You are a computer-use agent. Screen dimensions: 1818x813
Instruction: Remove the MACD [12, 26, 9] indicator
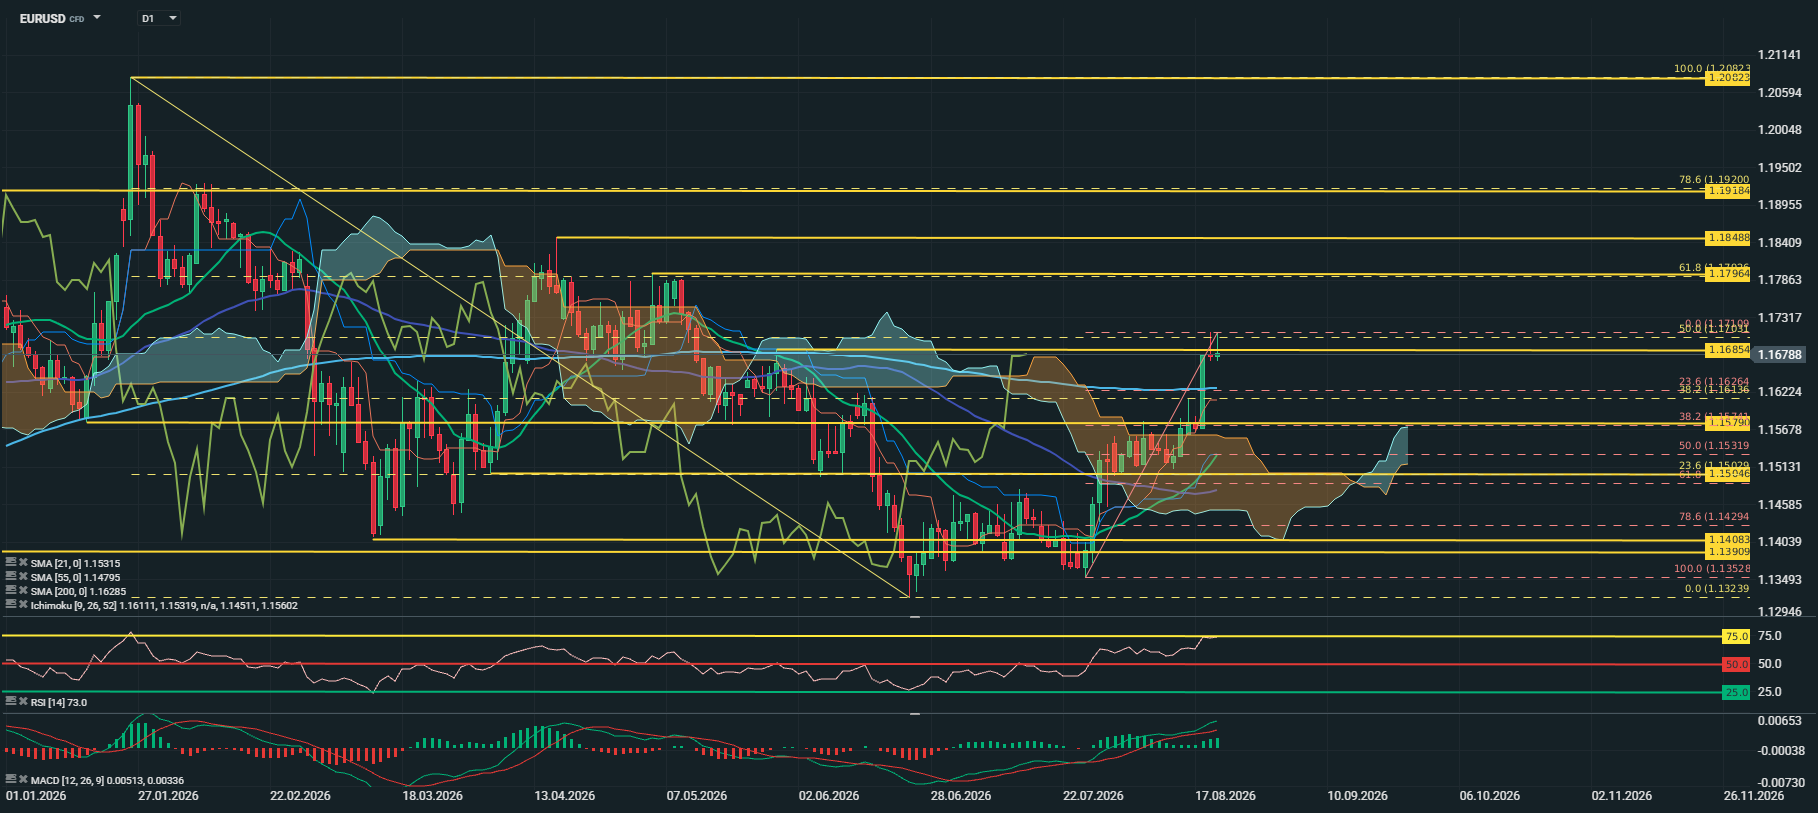[23, 780]
